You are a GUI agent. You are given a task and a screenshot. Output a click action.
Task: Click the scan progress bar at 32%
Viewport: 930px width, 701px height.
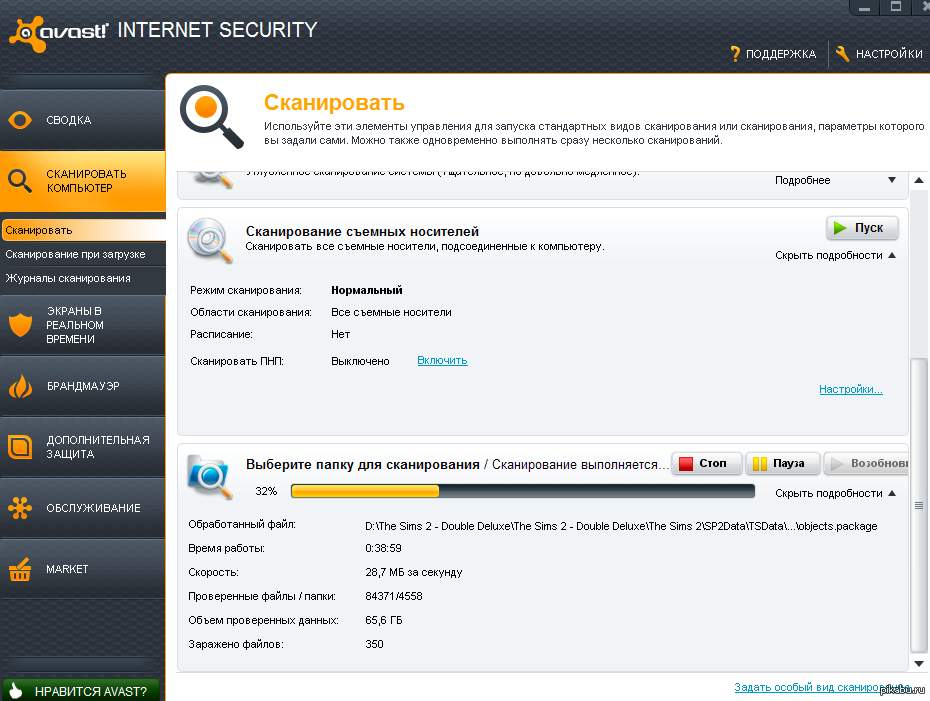point(522,491)
